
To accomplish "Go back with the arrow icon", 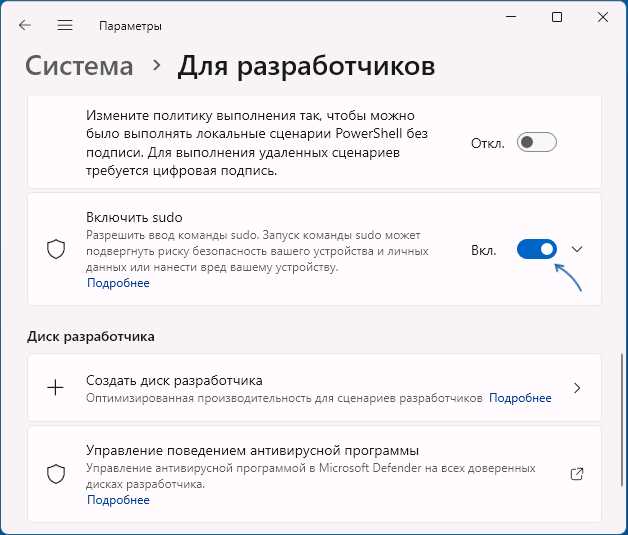I will 25,25.
